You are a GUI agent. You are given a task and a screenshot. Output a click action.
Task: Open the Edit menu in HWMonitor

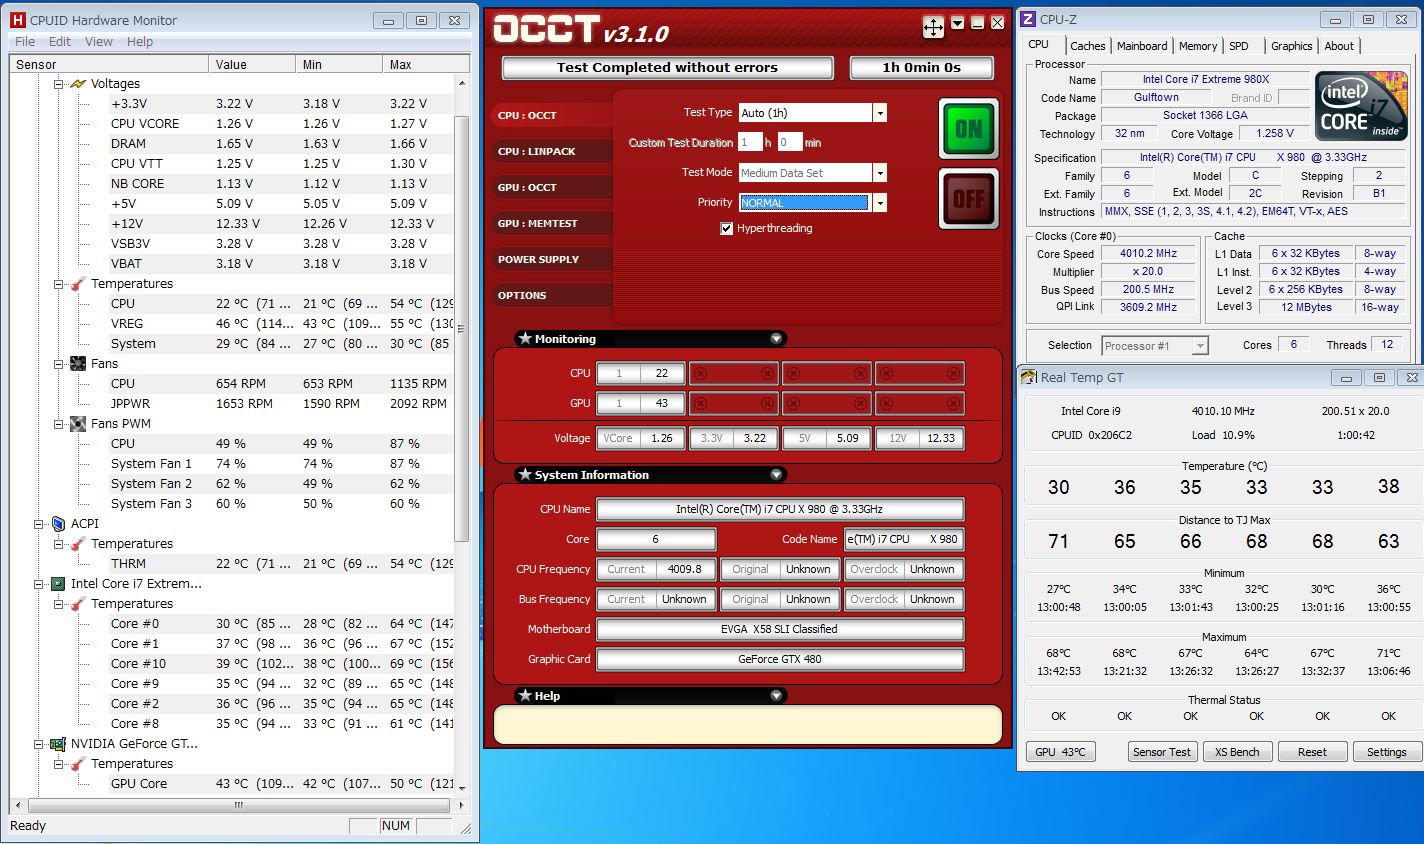pyautogui.click(x=60, y=42)
